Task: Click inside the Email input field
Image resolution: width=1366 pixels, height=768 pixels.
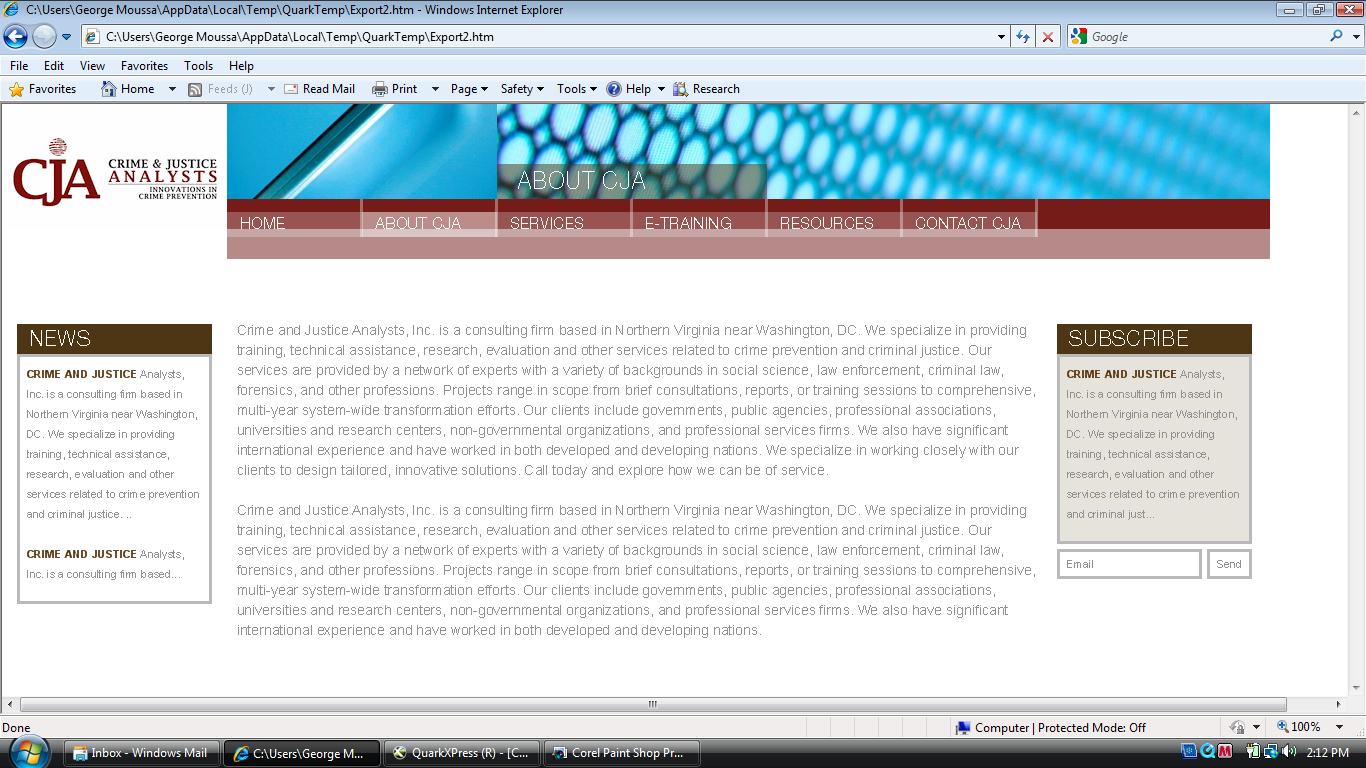Action: [1128, 563]
